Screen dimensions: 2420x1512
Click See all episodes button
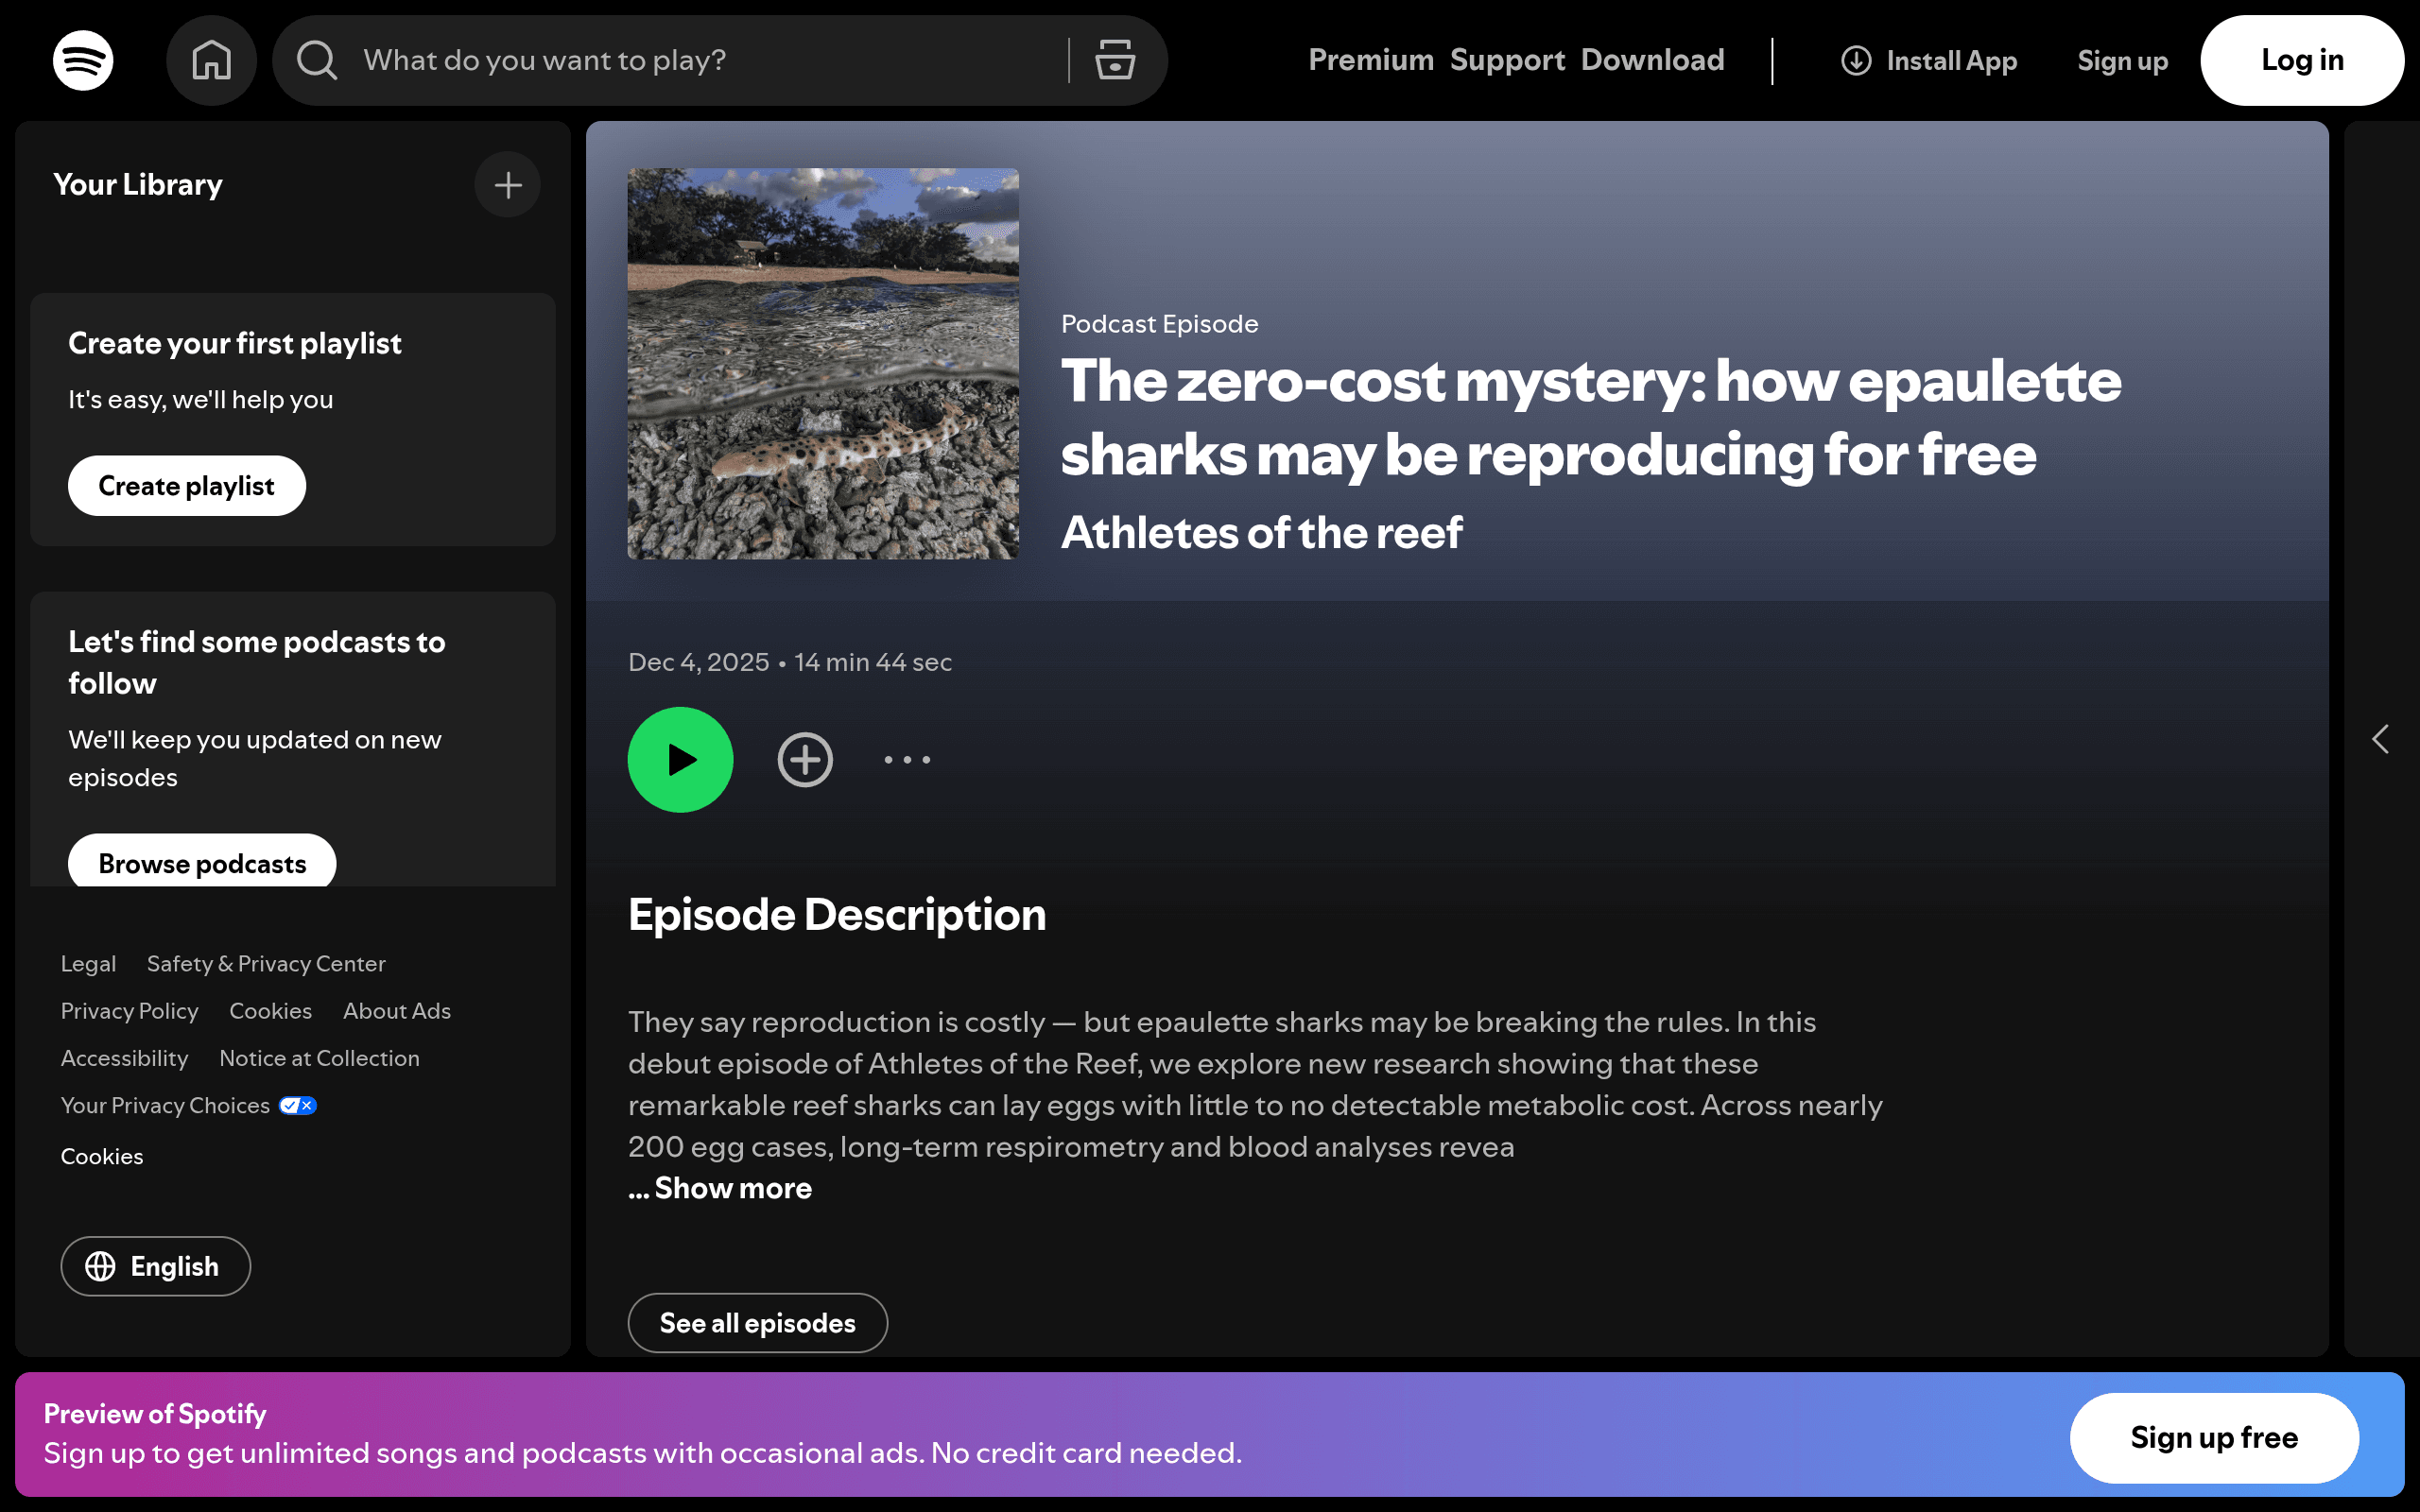click(757, 1322)
